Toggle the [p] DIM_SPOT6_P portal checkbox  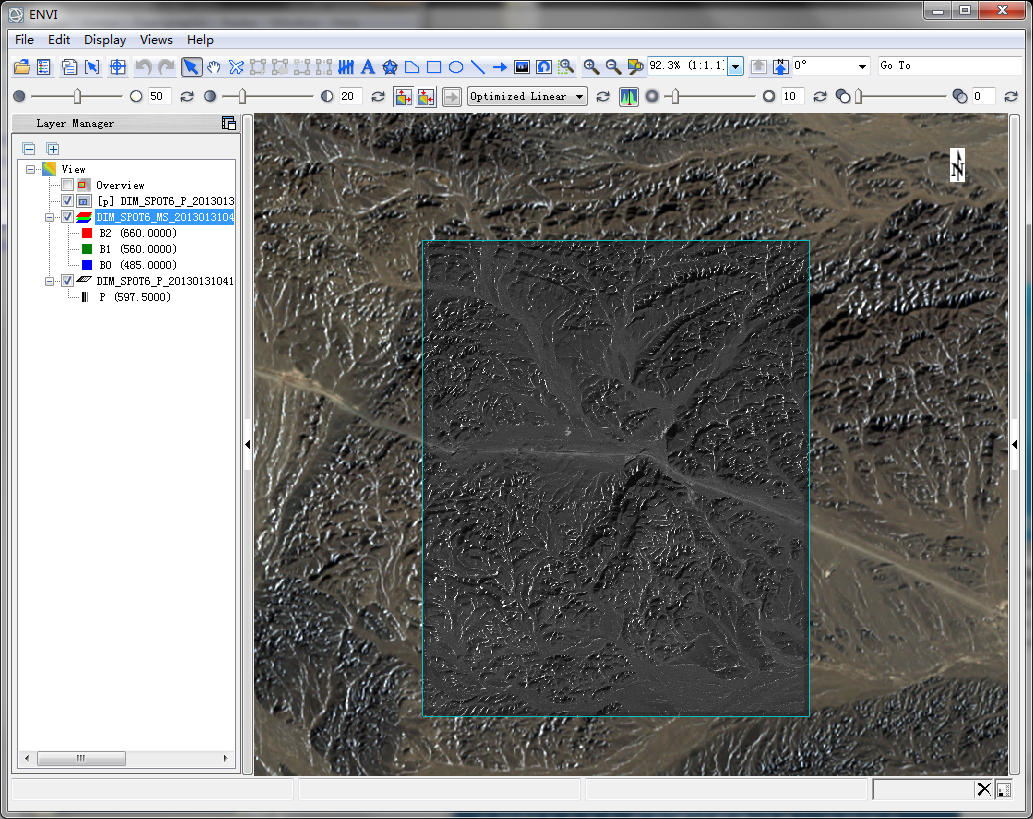pos(67,201)
